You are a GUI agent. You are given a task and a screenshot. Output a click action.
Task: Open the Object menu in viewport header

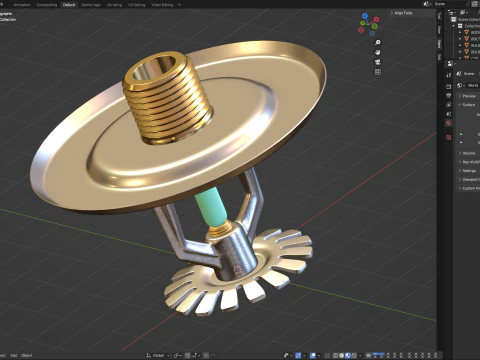click(x=27, y=355)
